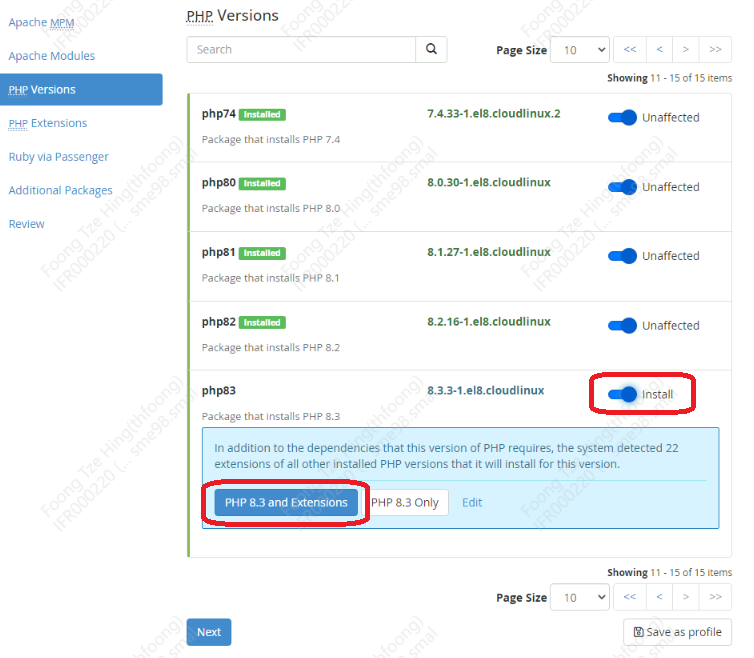Open the top Page Size dropdown
The image size is (754, 658).
(x=580, y=49)
